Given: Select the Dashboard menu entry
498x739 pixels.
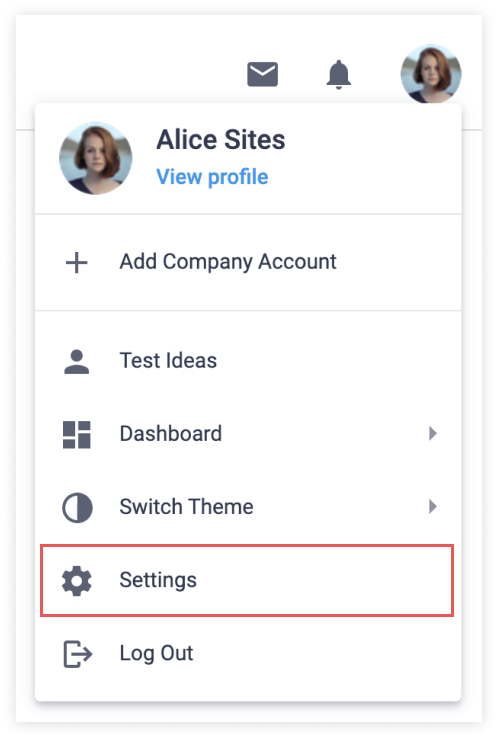Looking at the screenshot, I should [x=248, y=434].
